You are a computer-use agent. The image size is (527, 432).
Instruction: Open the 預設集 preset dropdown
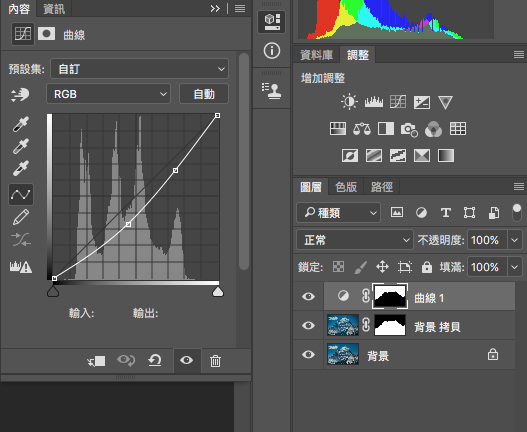pyautogui.click(x=139, y=69)
